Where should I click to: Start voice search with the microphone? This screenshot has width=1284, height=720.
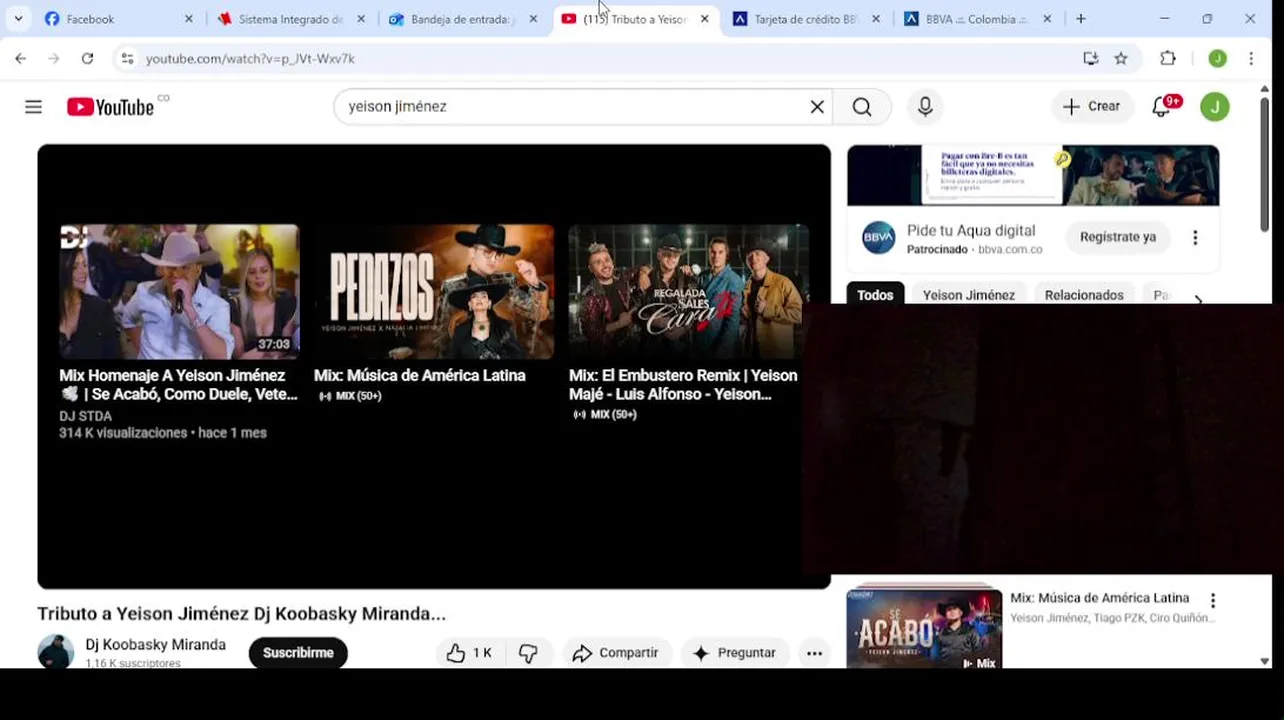[x=925, y=107]
